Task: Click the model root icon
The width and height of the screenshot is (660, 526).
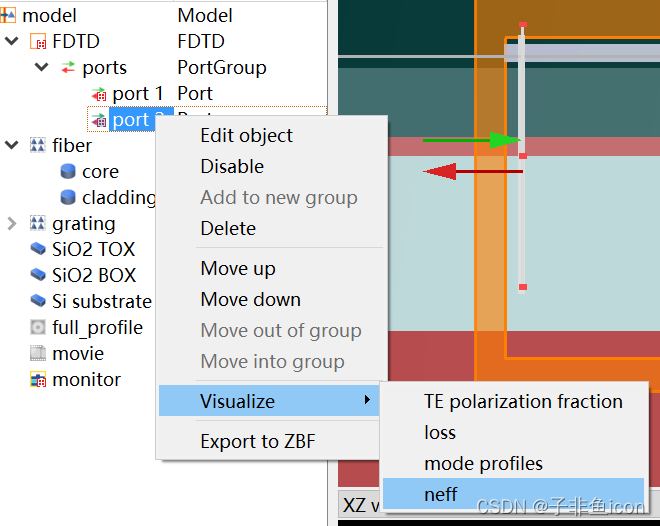Action: (8, 16)
